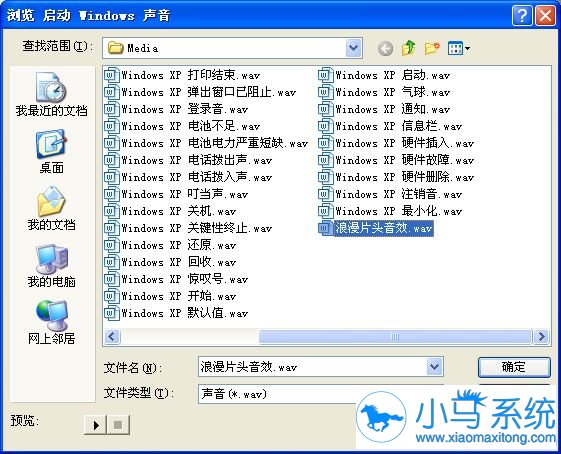
Task: Select Windows XP 电话拨出声.wav
Action: tap(188, 160)
